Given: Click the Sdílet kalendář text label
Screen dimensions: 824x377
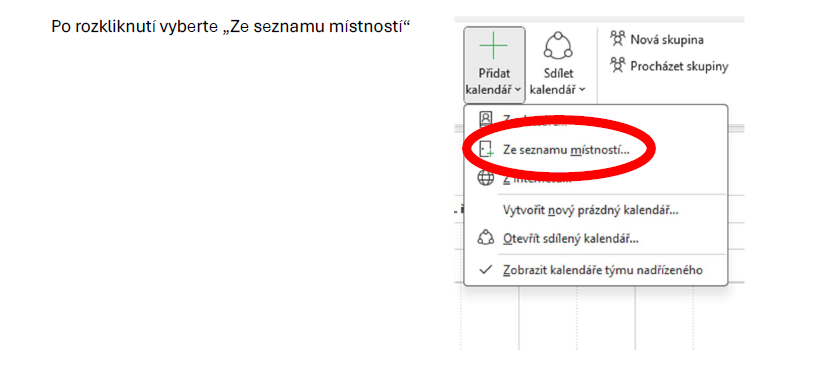Looking at the screenshot, I should 558,81.
